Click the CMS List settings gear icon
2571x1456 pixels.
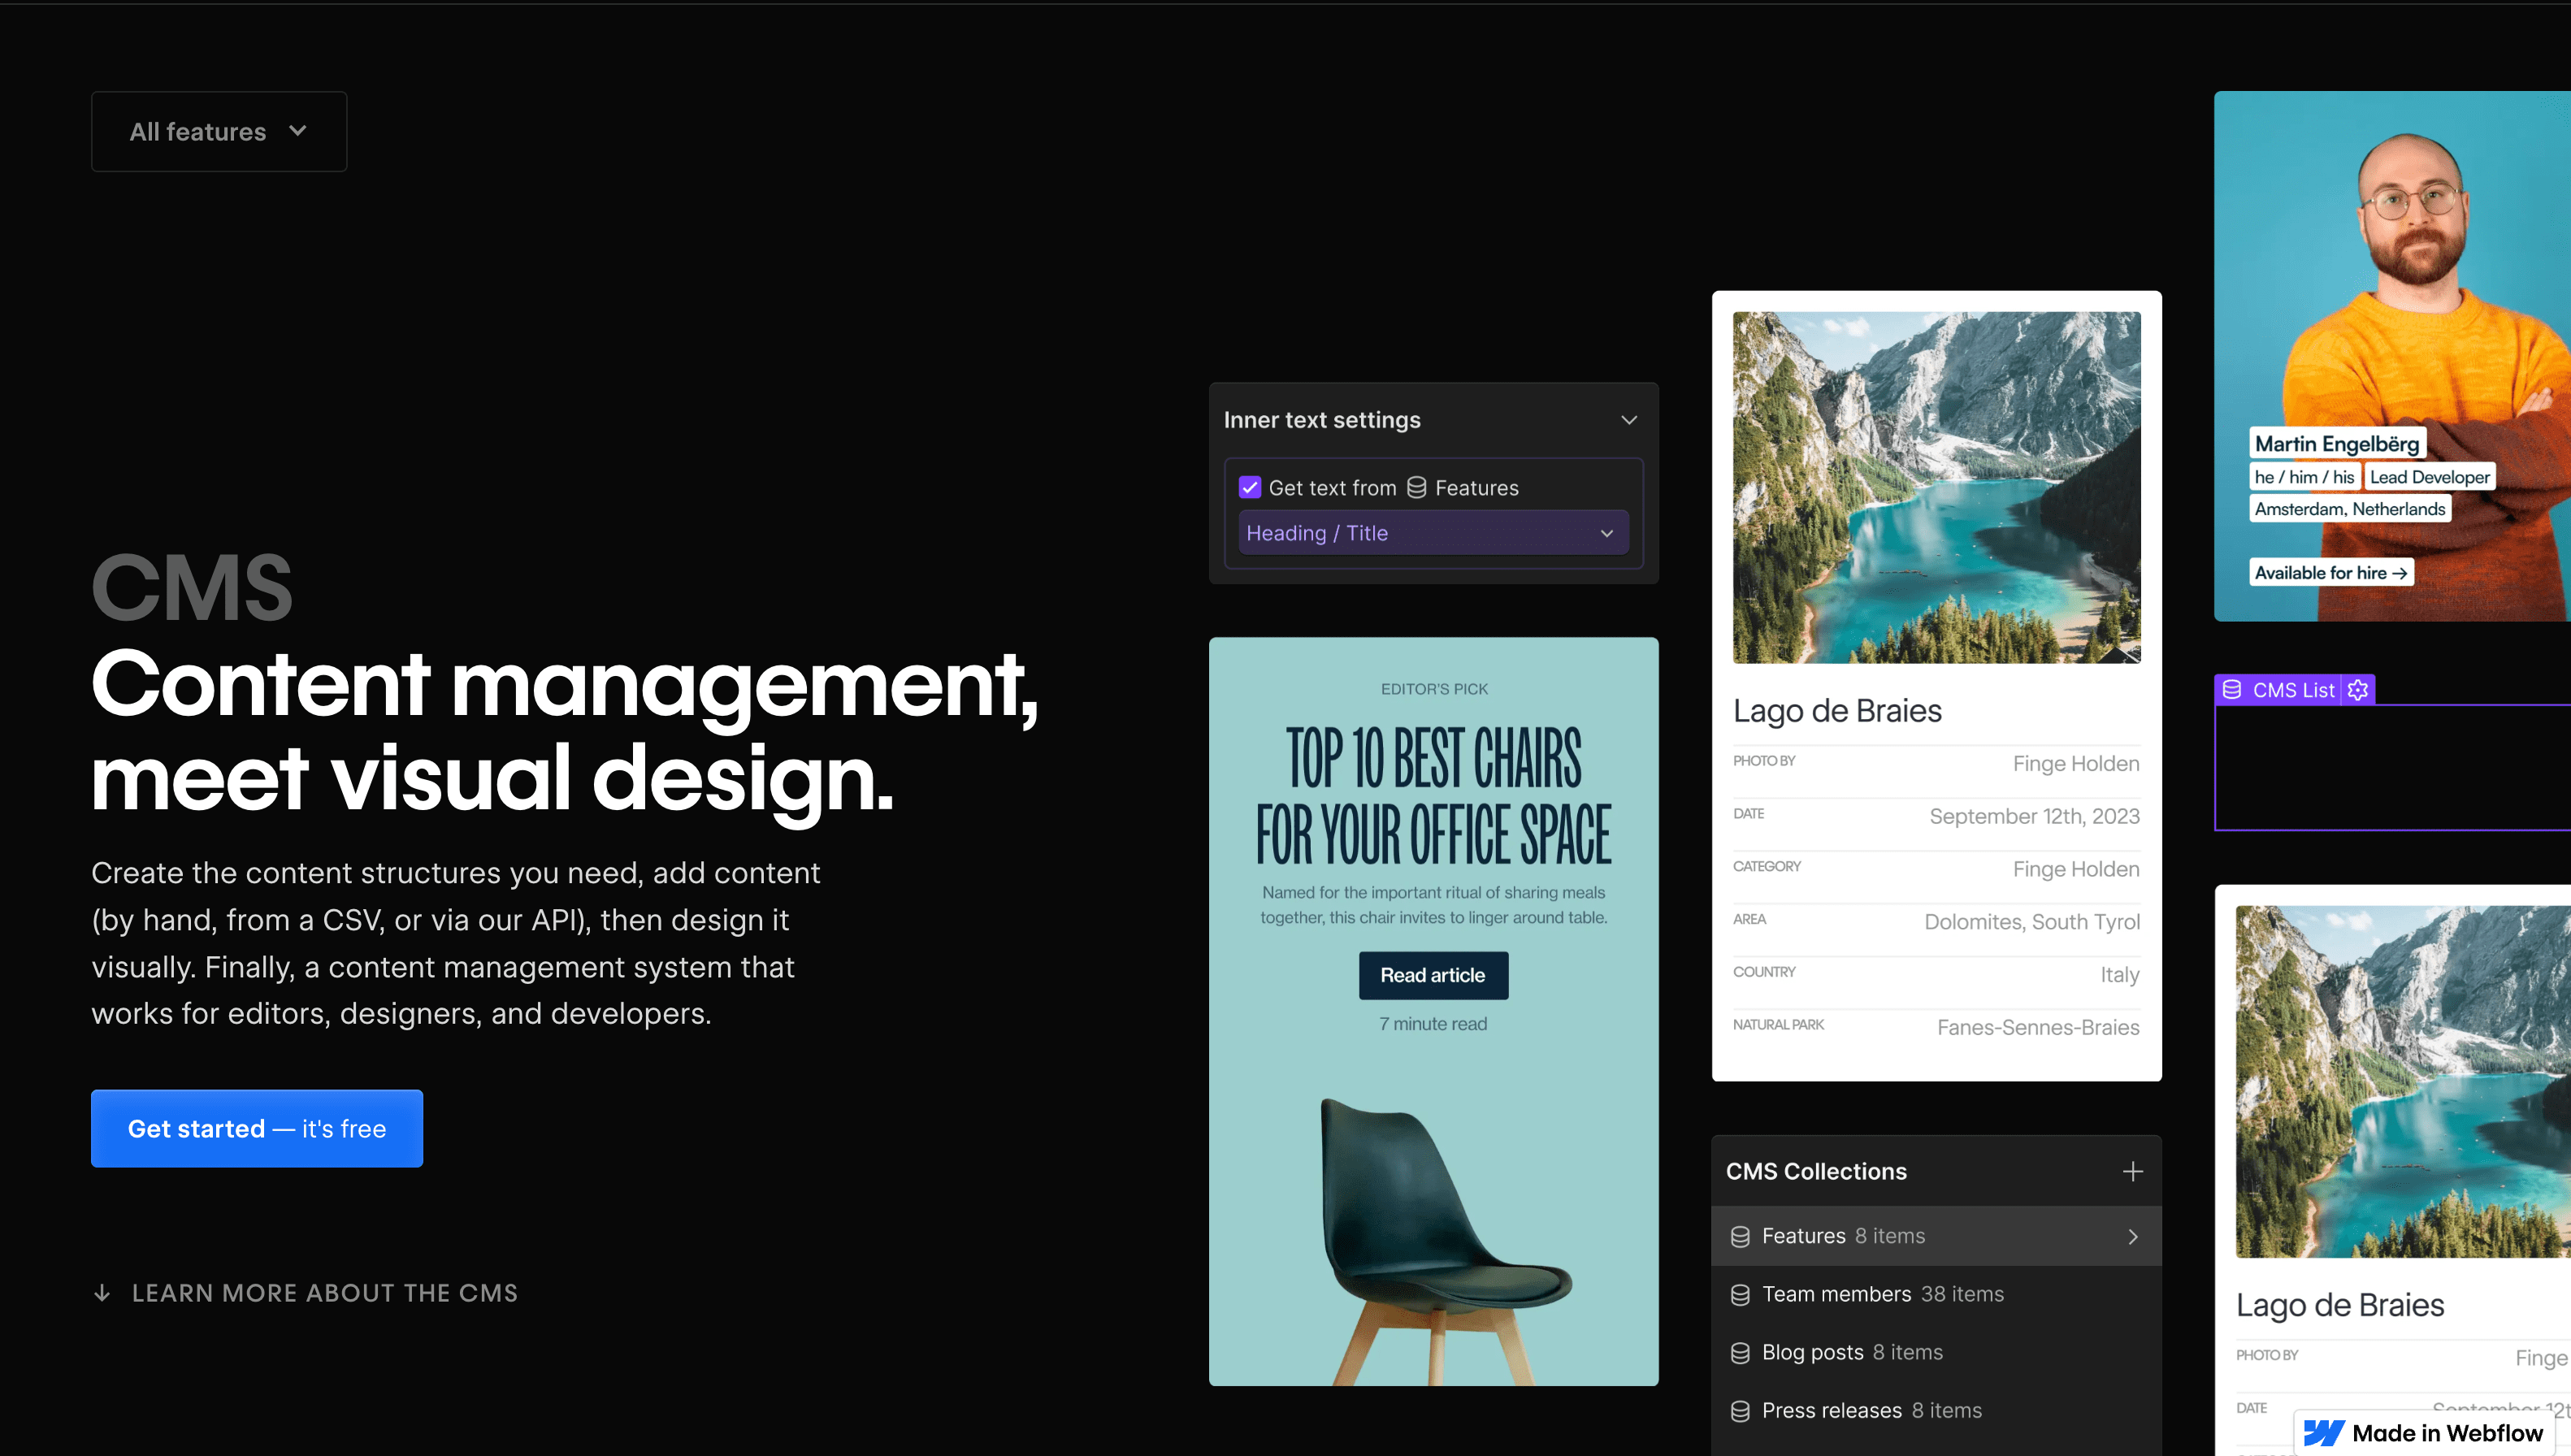tap(2359, 690)
